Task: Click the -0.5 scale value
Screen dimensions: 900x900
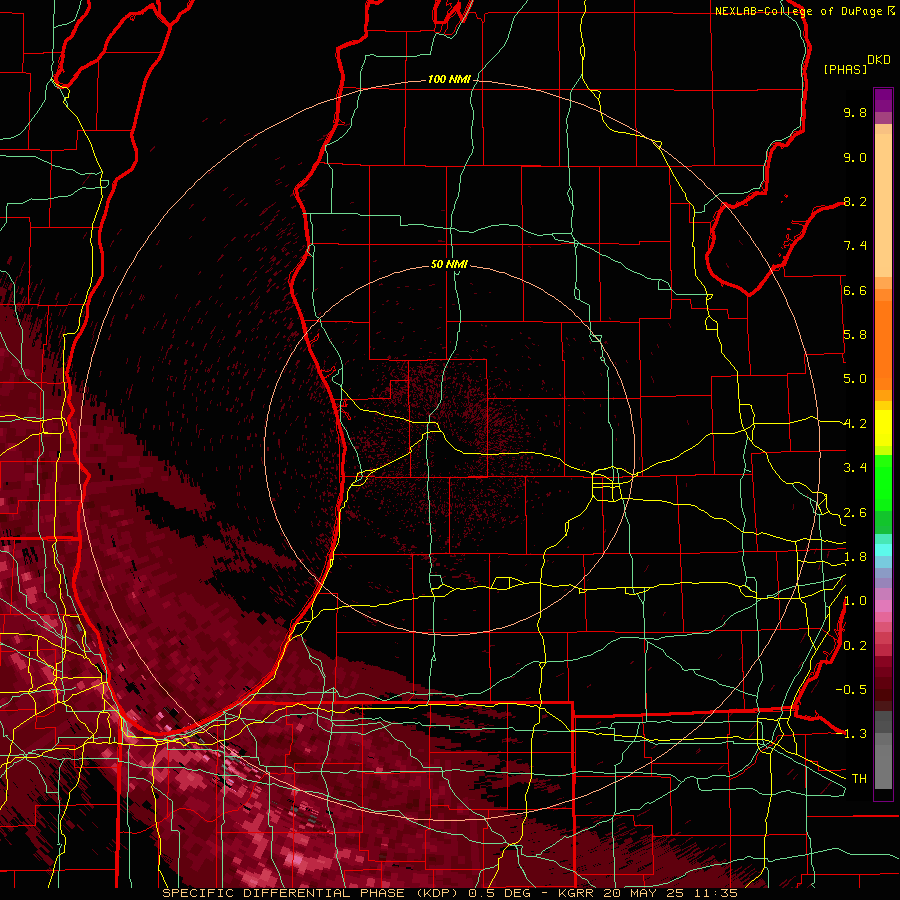Action: coord(851,690)
